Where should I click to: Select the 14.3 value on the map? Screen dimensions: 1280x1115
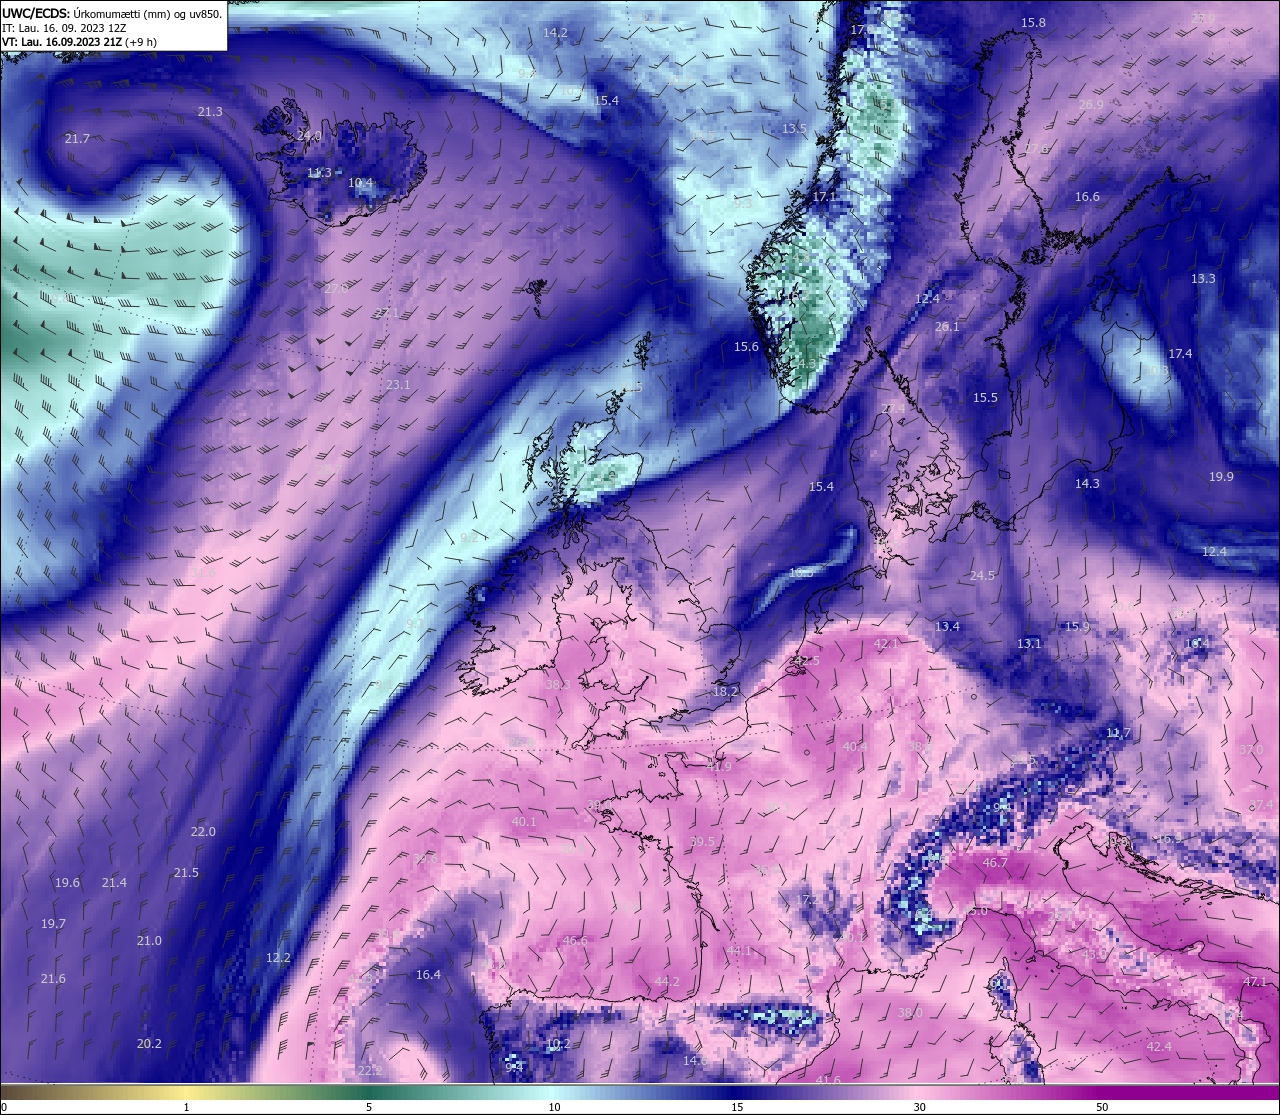coord(1087,484)
